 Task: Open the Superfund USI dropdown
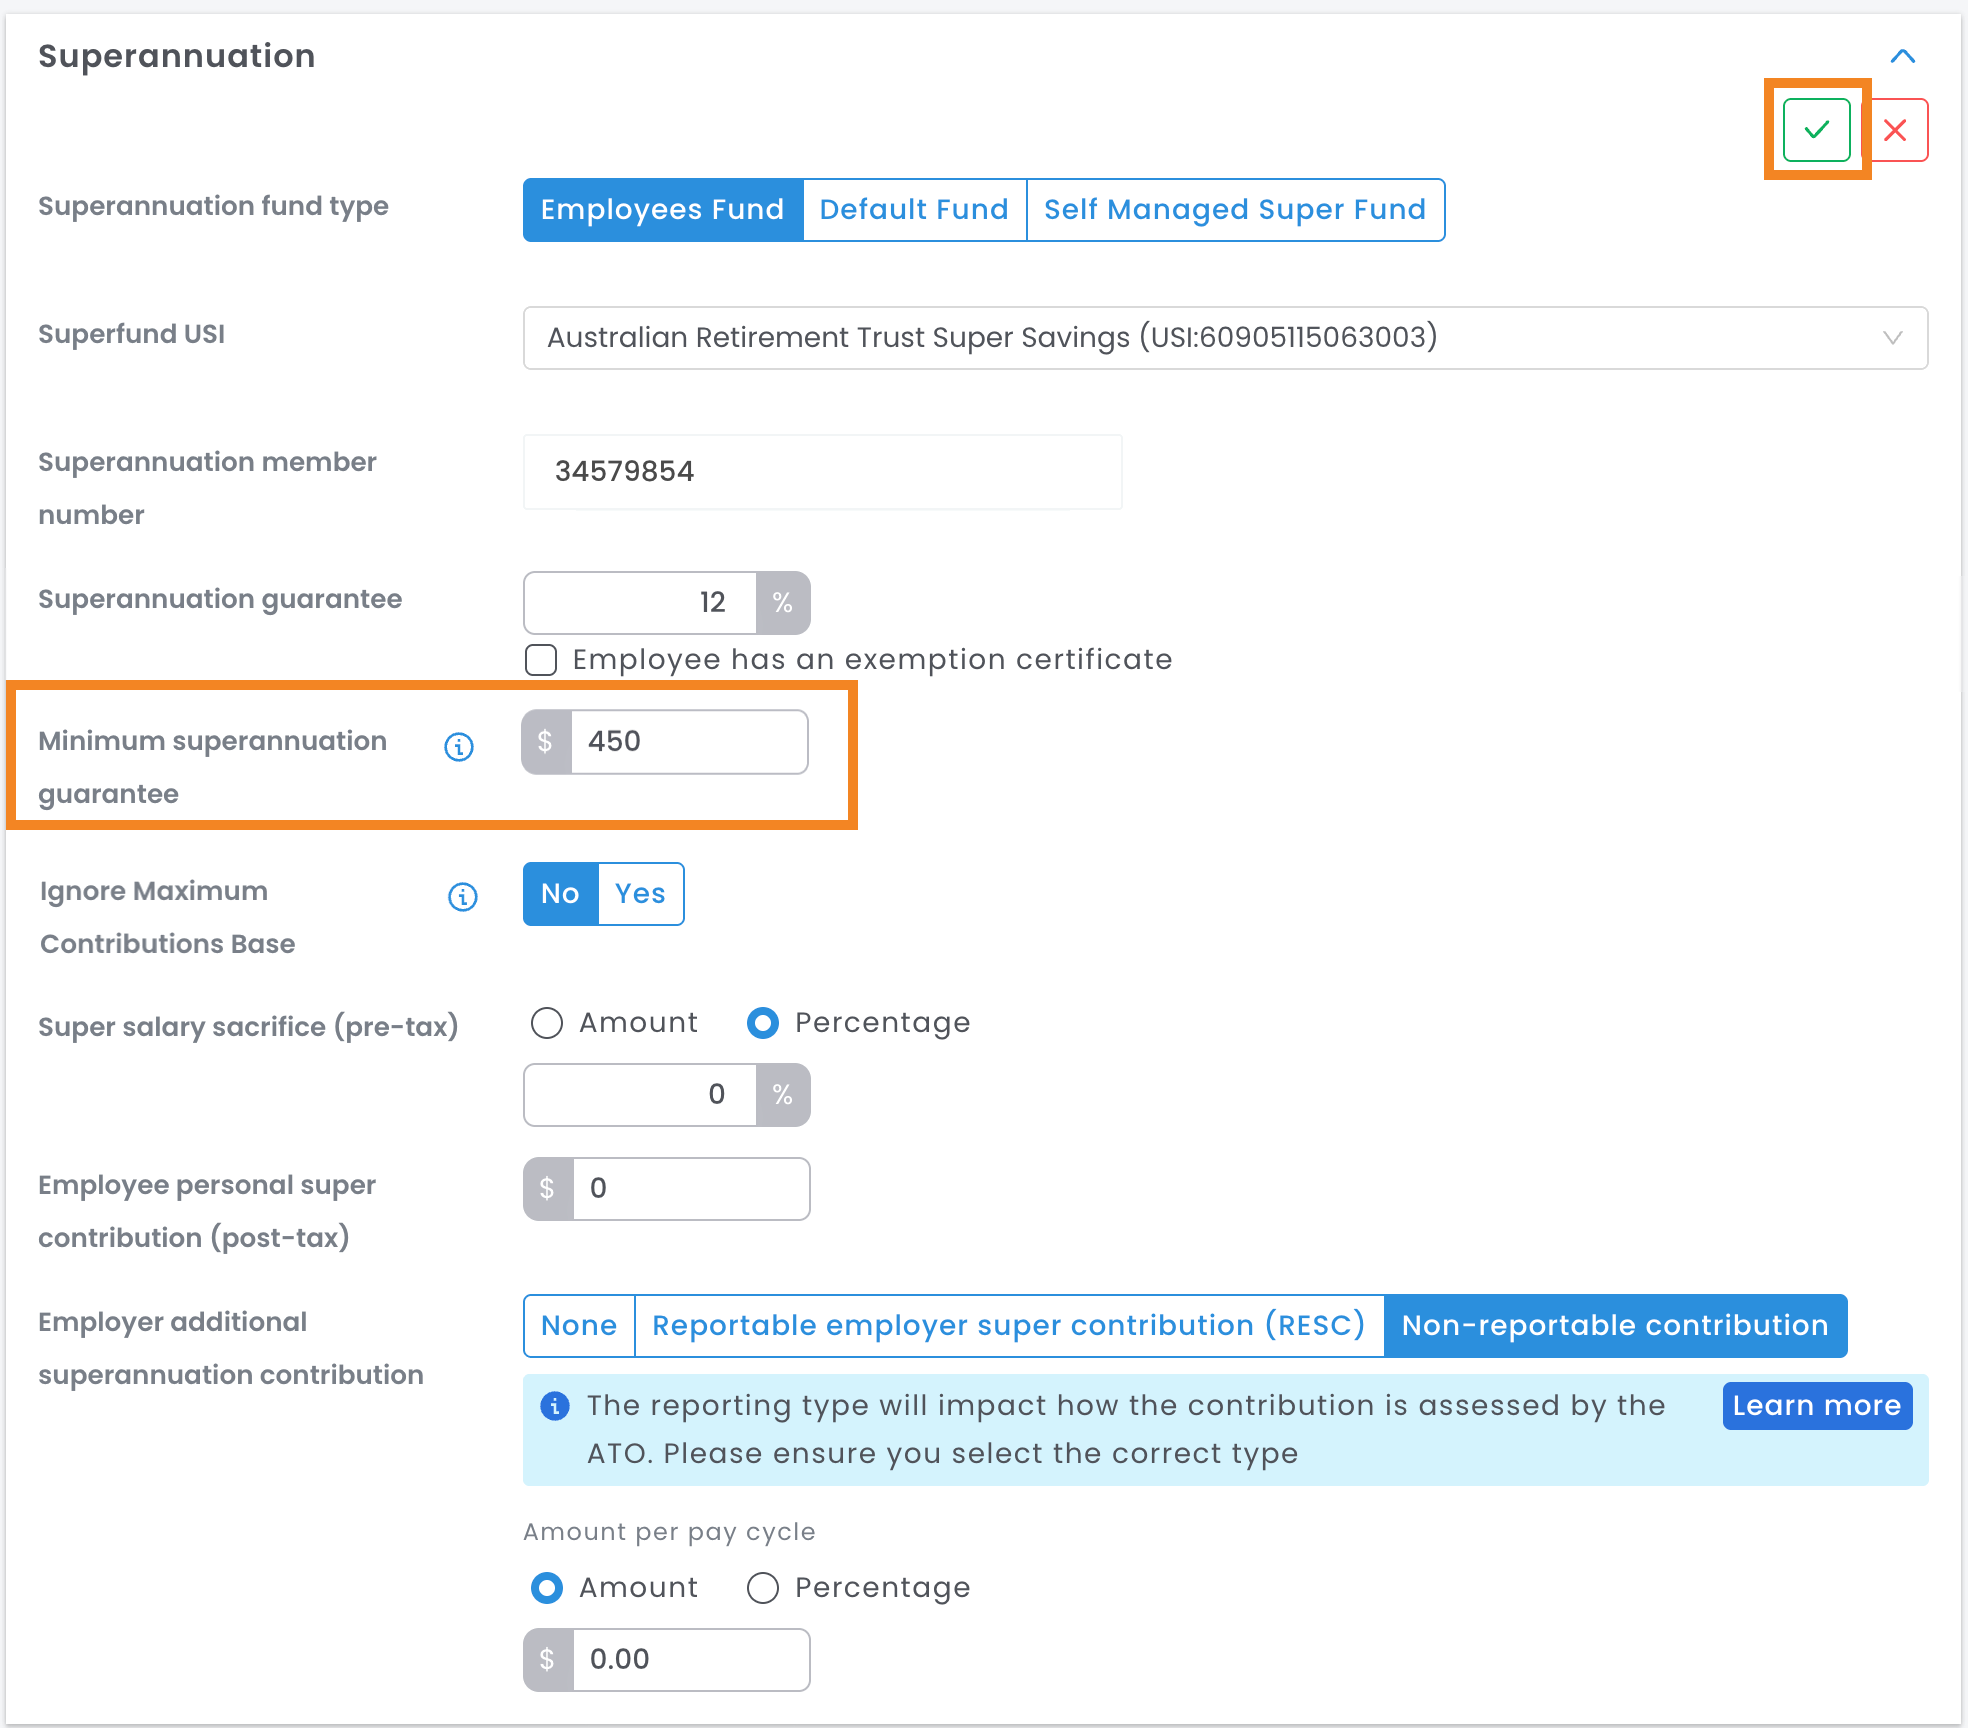click(x=1225, y=338)
